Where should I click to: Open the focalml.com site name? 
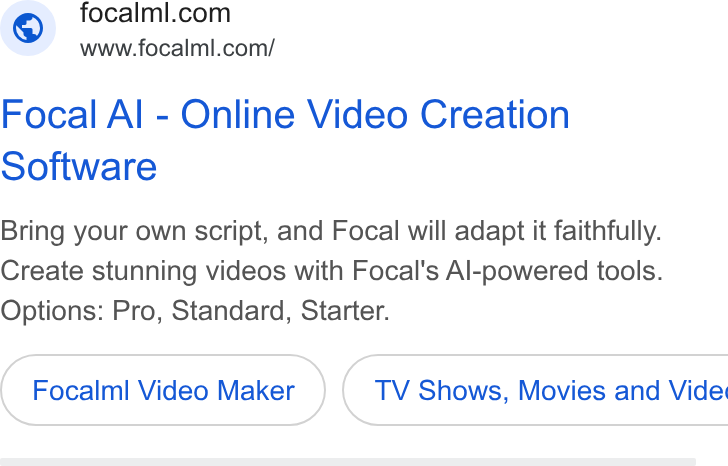(155, 13)
